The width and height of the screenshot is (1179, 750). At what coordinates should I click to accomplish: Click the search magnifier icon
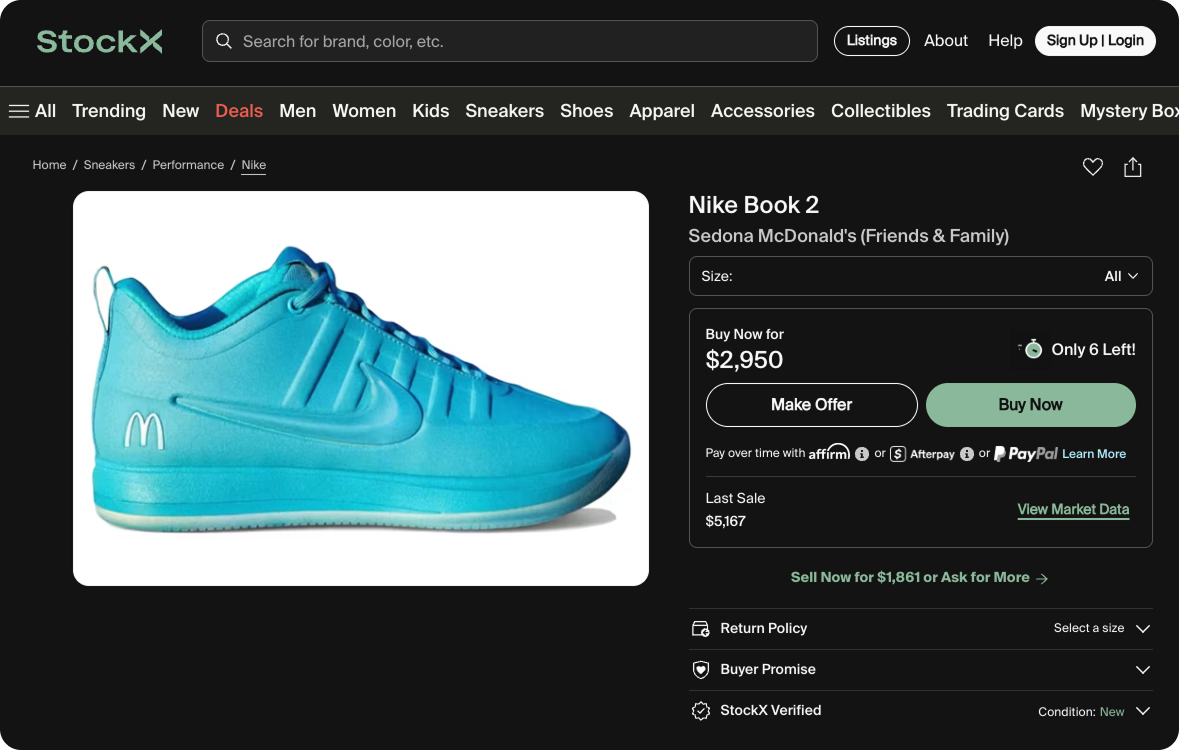pos(223,41)
